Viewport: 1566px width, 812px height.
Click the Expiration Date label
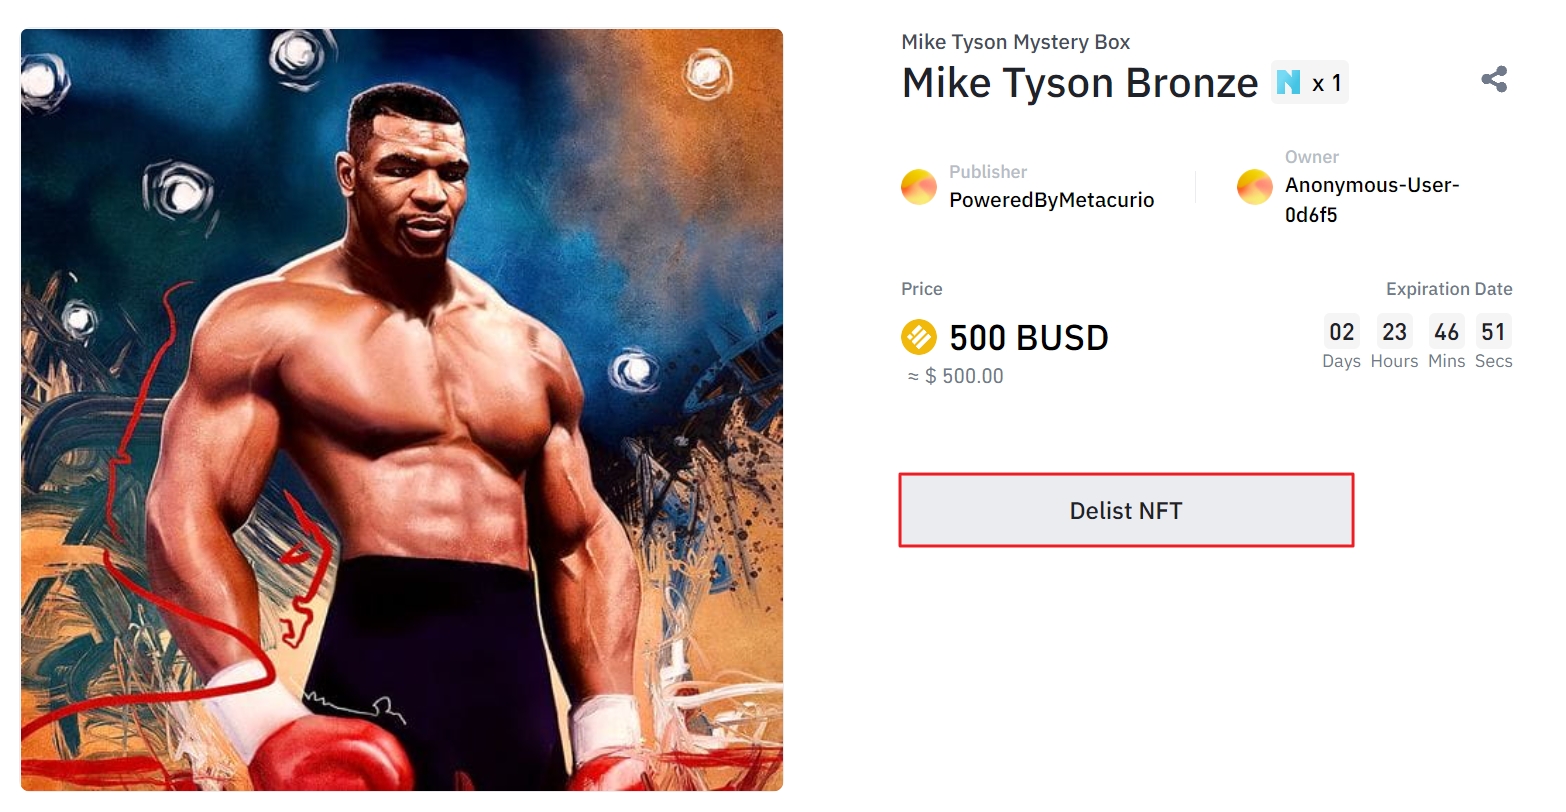coord(1448,289)
